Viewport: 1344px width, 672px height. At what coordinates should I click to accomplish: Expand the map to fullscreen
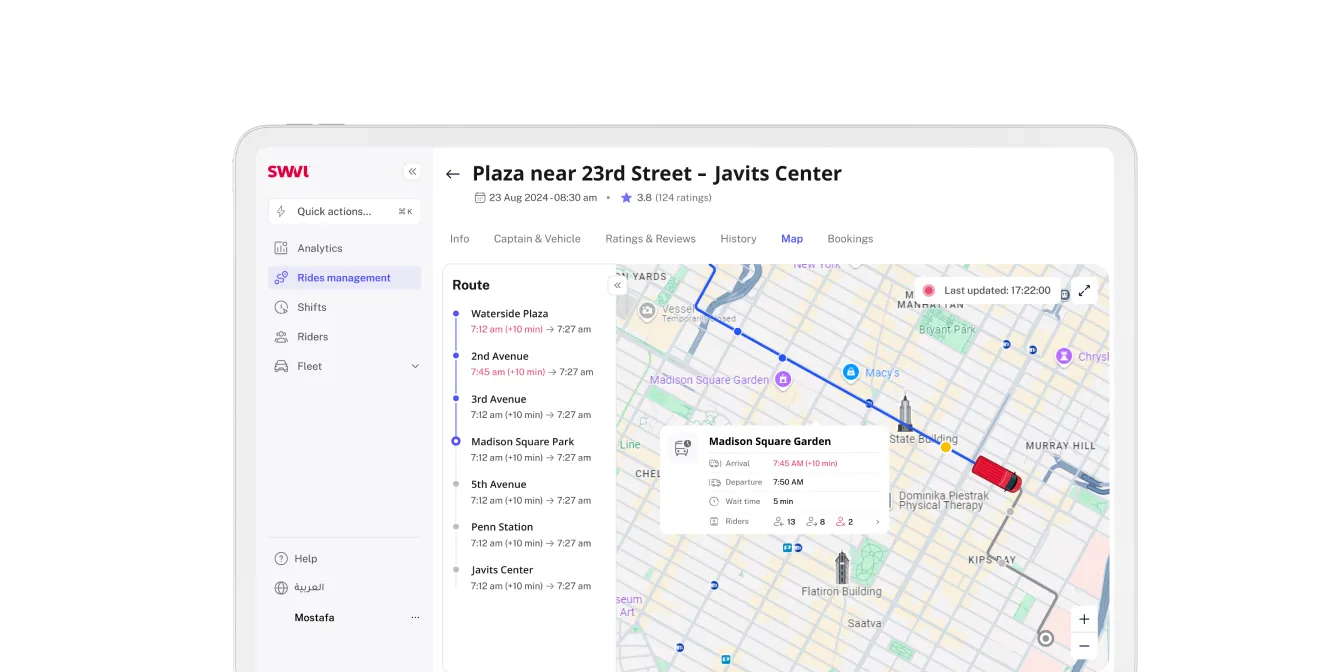[1084, 291]
